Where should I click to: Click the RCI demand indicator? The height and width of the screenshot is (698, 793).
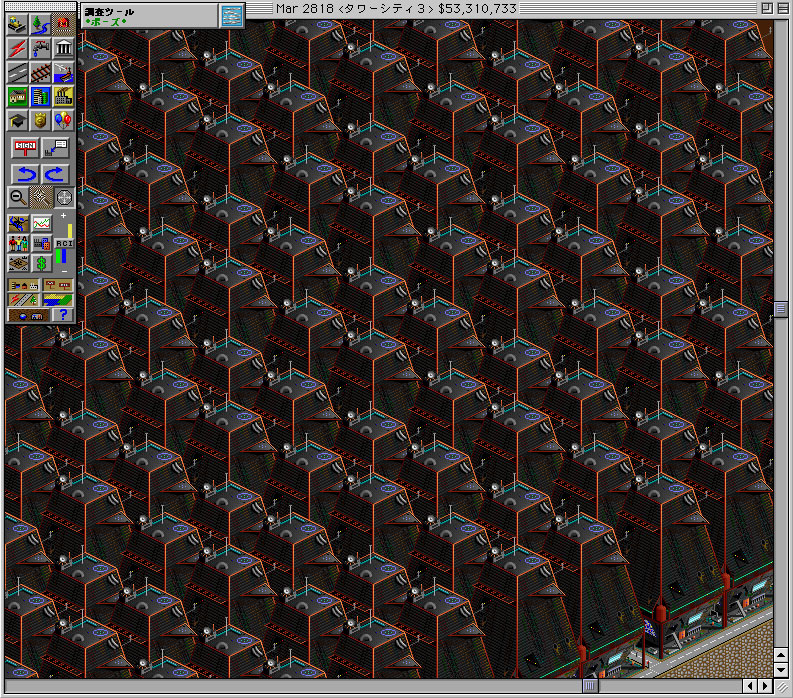click(x=64, y=244)
